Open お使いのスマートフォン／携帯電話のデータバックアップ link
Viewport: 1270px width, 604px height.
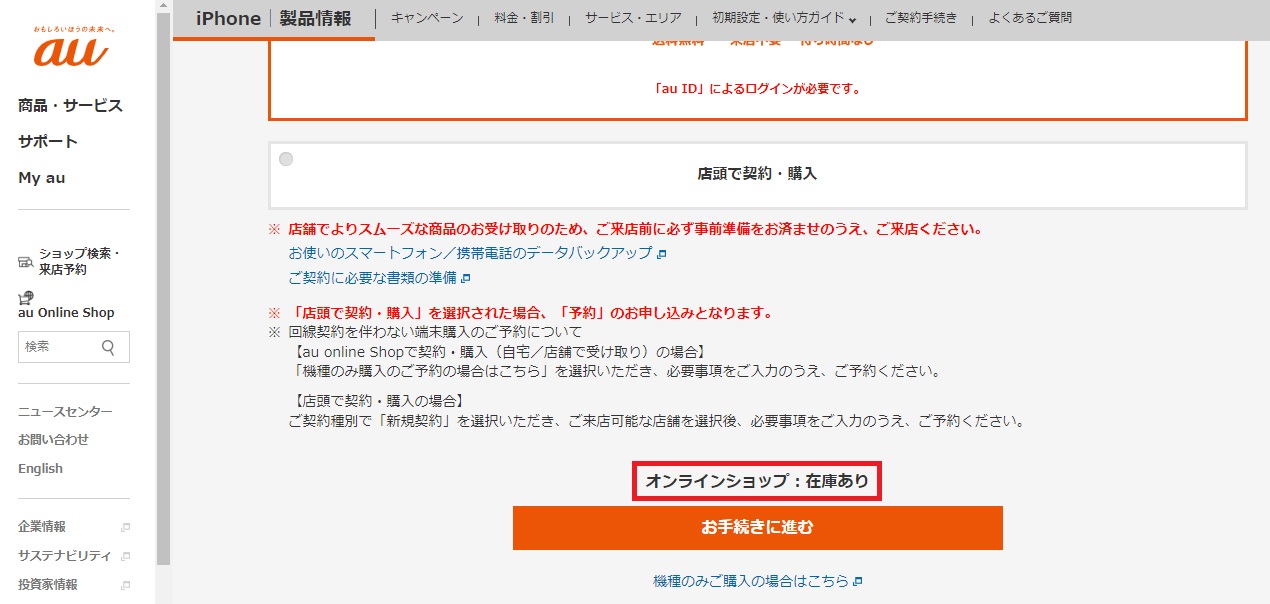click(x=470, y=253)
